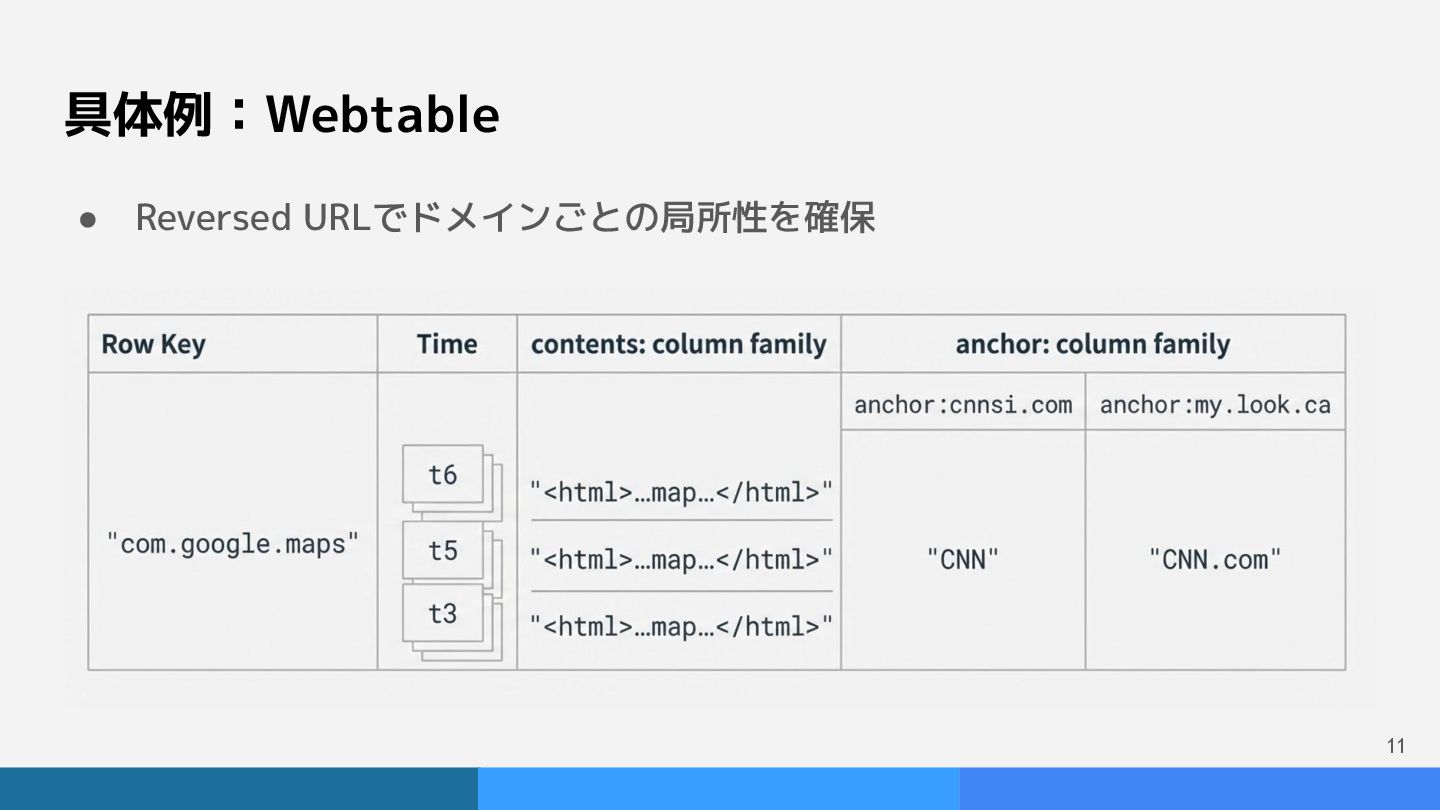The height and width of the screenshot is (810, 1440).
Task: Click the light blue middle footer band
Action: (x=718, y=788)
